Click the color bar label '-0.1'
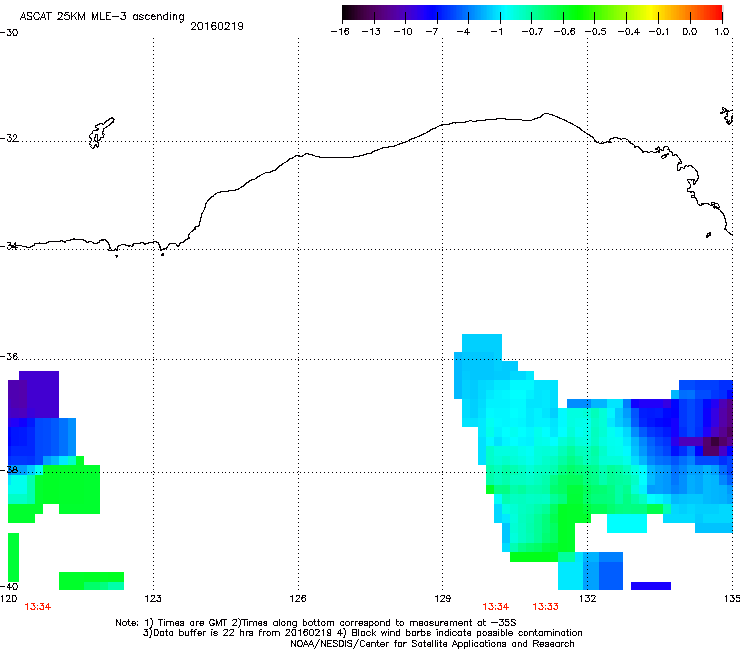Image resolution: width=740 pixels, height=650 pixels. tap(659, 32)
